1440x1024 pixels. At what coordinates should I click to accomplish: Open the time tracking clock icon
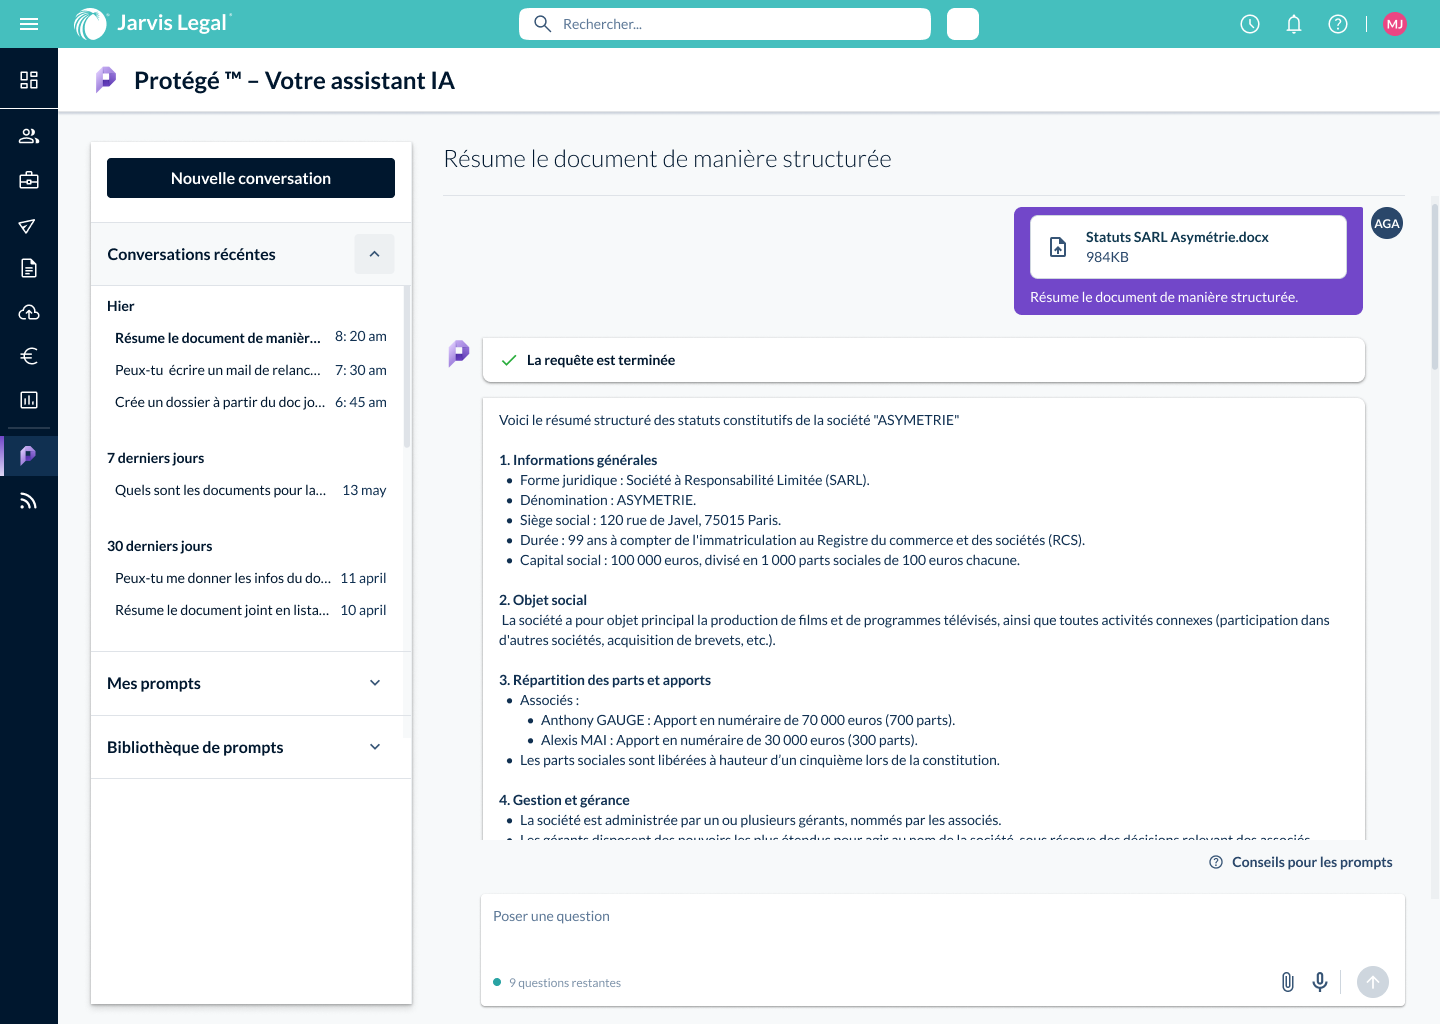click(x=1249, y=23)
